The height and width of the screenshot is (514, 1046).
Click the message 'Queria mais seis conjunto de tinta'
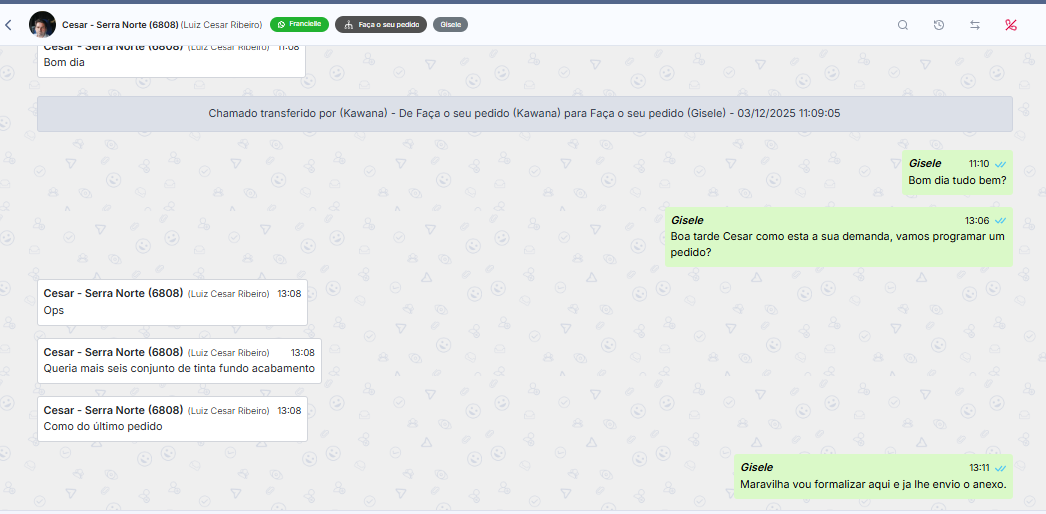(179, 369)
